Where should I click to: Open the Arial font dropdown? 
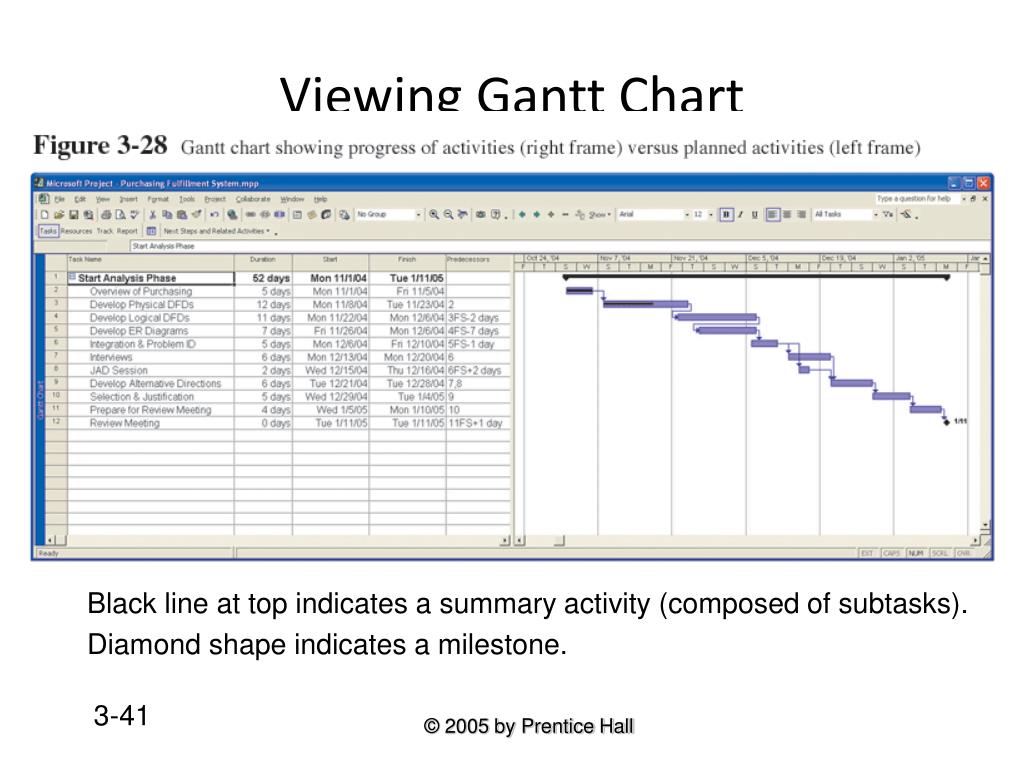click(x=687, y=214)
